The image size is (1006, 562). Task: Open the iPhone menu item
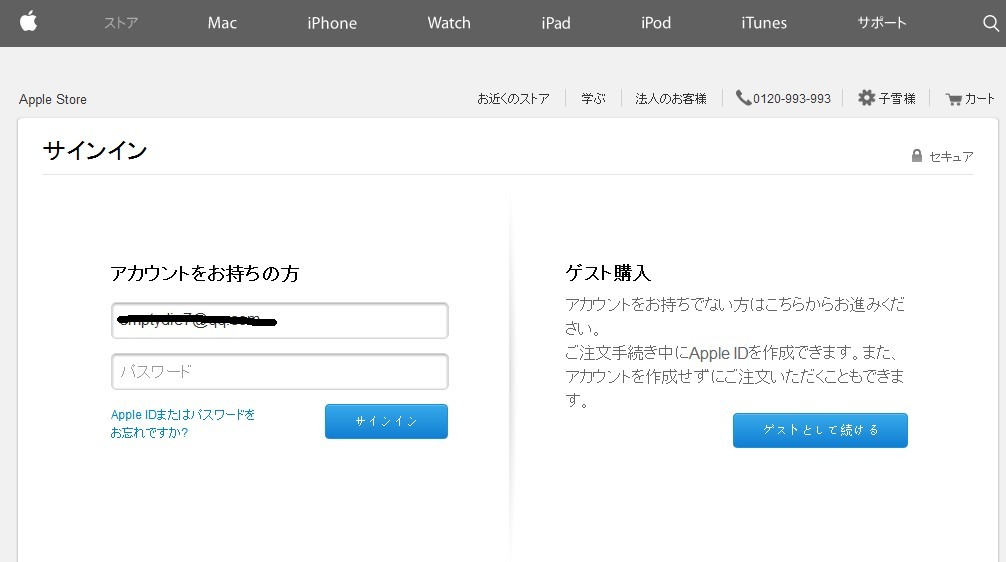(332, 23)
